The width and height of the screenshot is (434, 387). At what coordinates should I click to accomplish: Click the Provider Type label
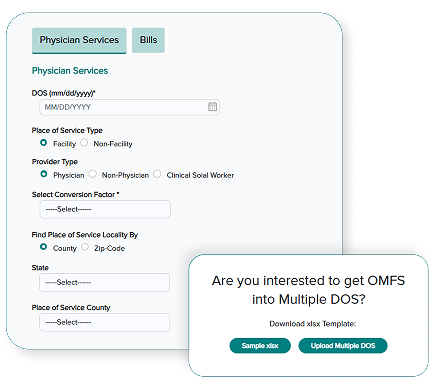tap(55, 162)
